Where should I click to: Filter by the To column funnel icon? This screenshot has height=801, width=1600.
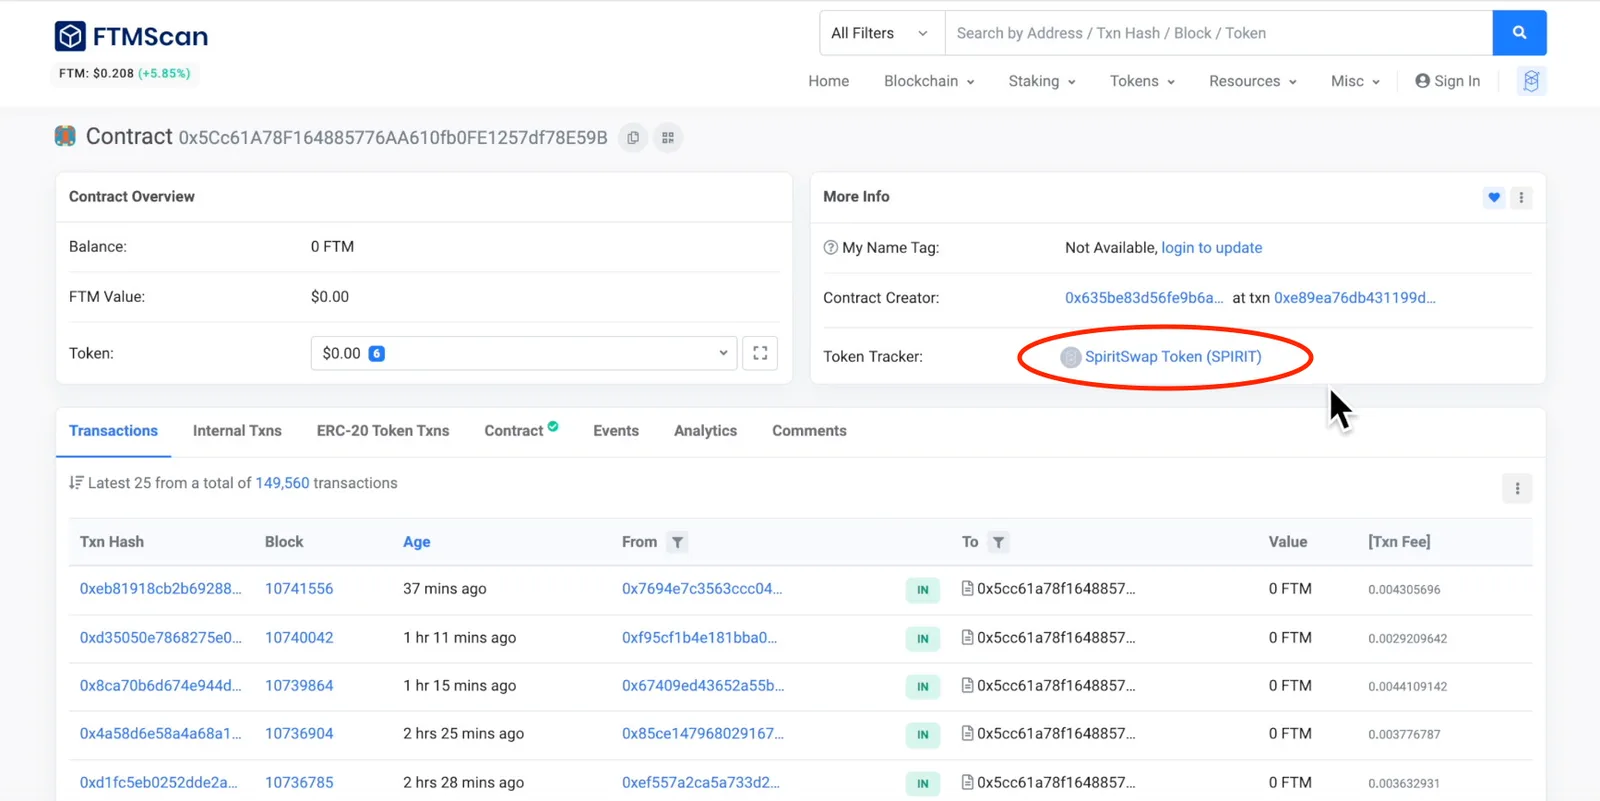pyautogui.click(x=998, y=542)
